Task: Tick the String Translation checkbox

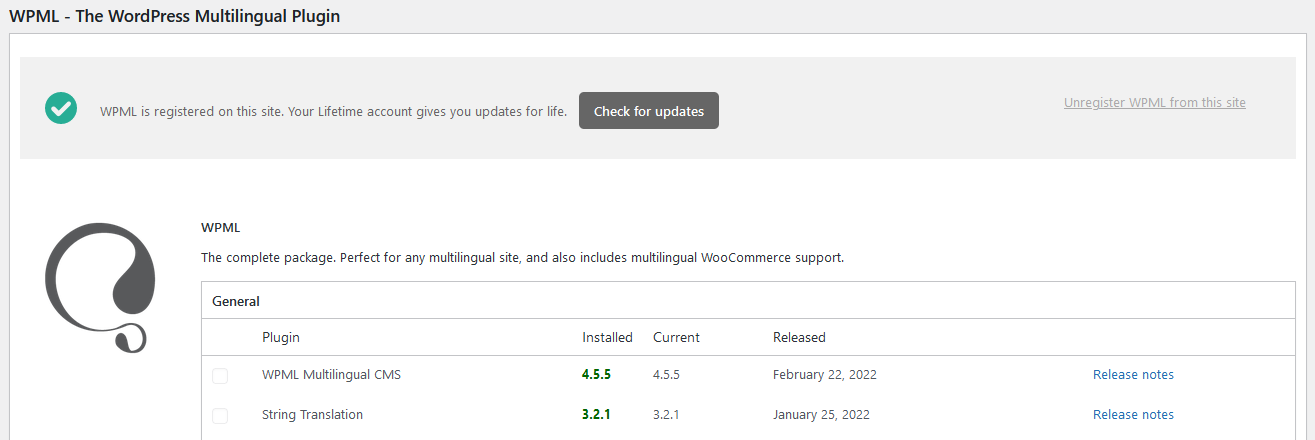Action: pyautogui.click(x=220, y=416)
